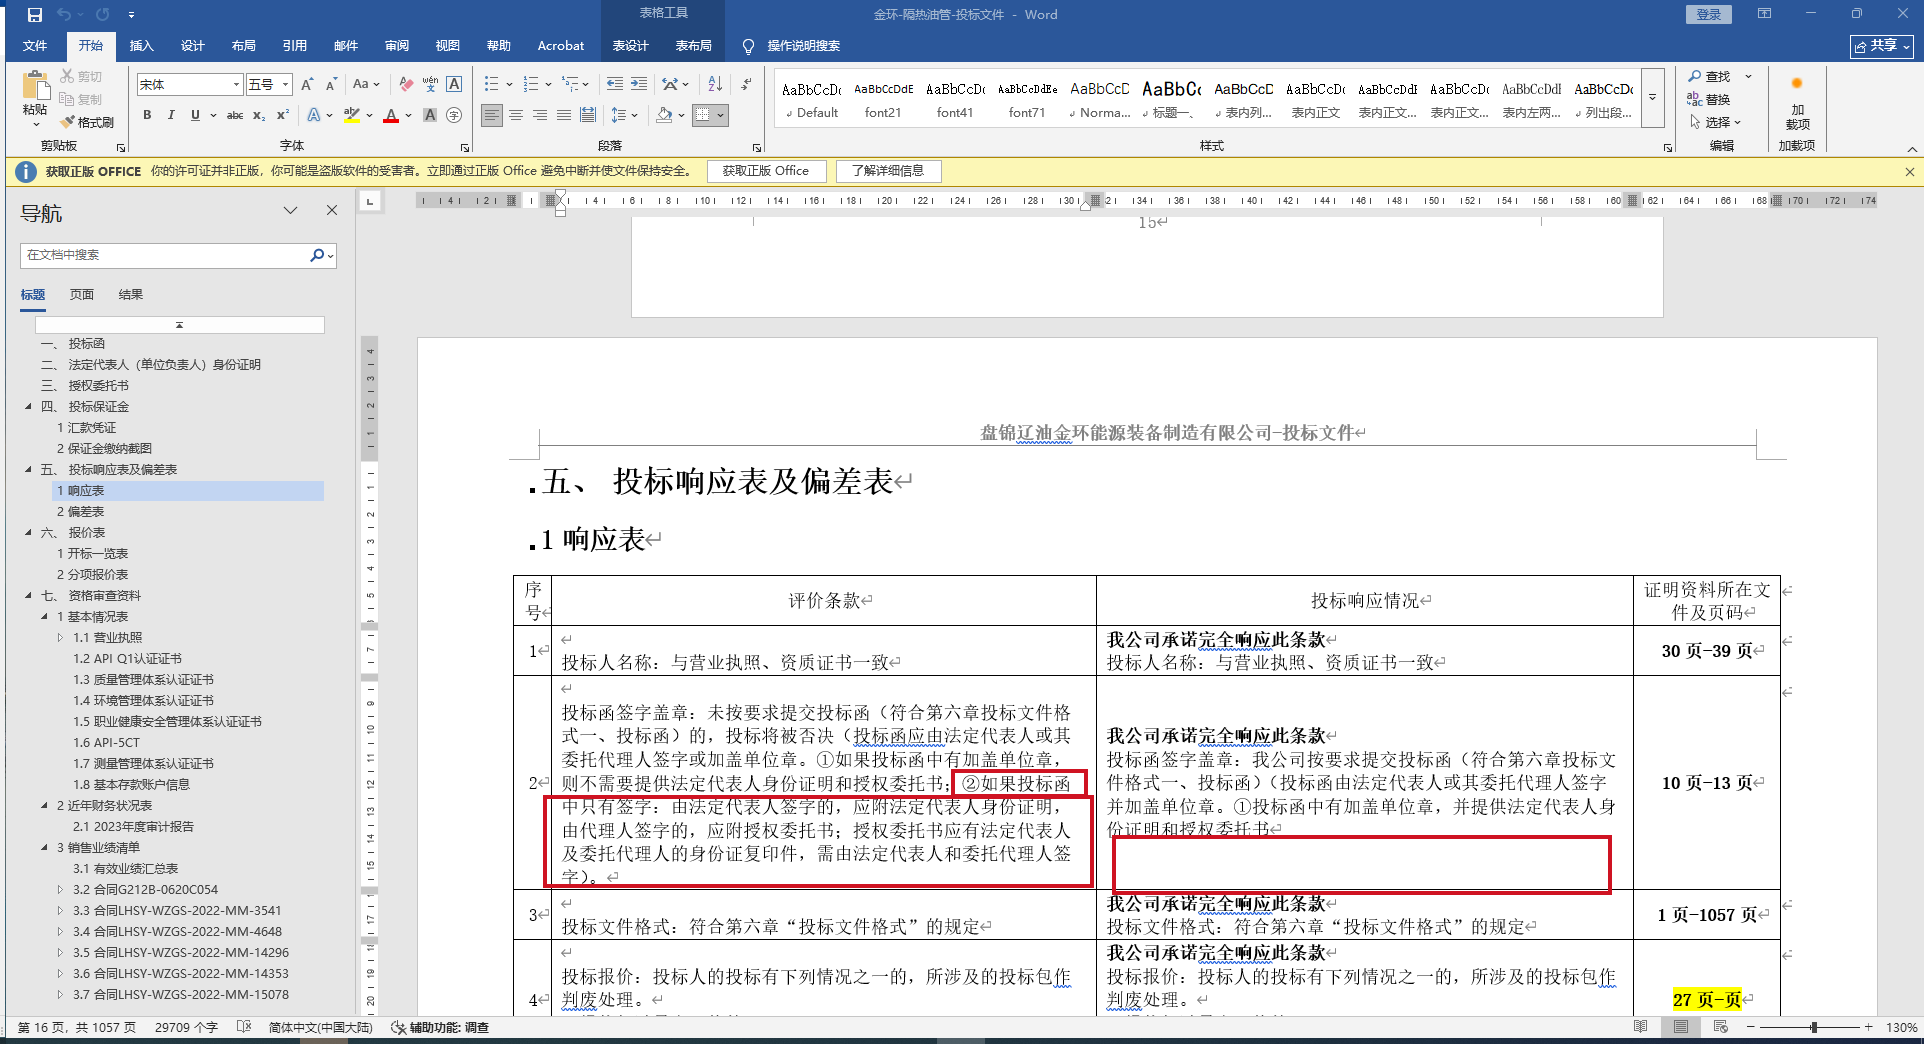Collapse the 七、资格审查资料 heading in navigation

click(x=28, y=596)
